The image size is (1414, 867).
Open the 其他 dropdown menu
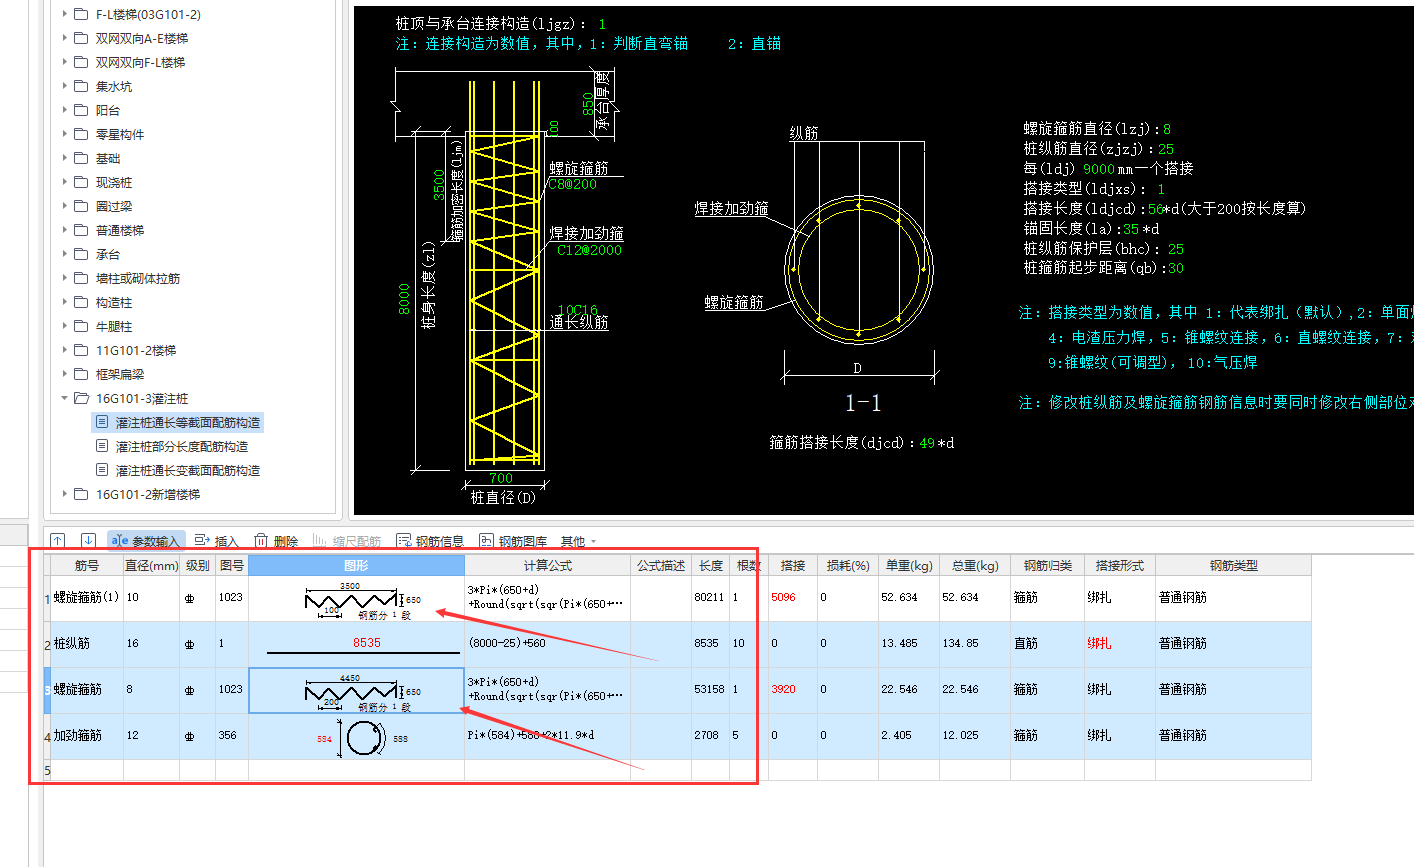[x=578, y=541]
